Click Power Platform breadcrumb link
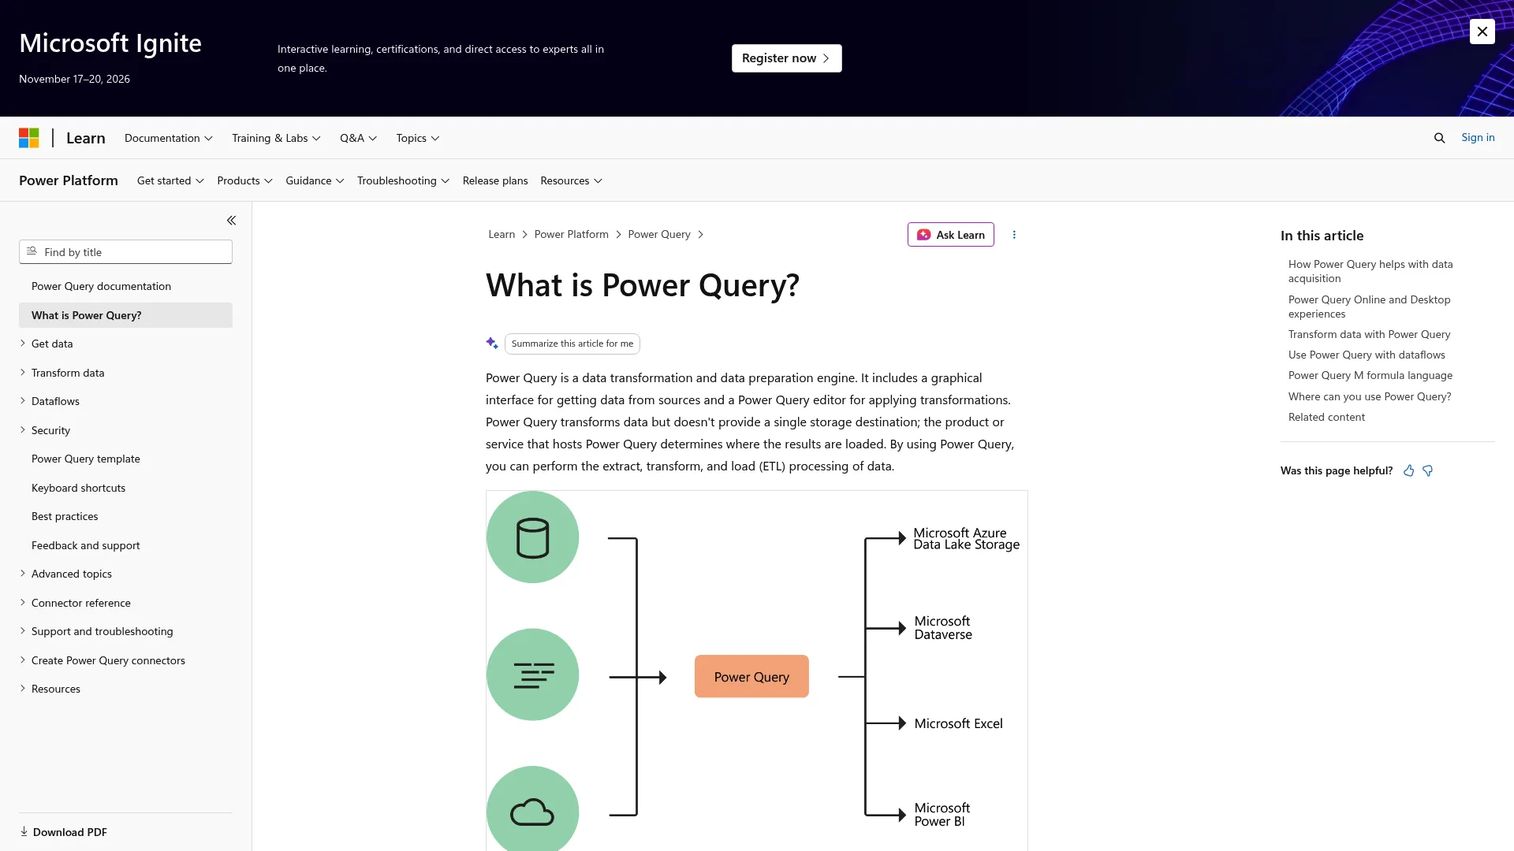Viewport: 1514px width, 851px height. click(571, 235)
